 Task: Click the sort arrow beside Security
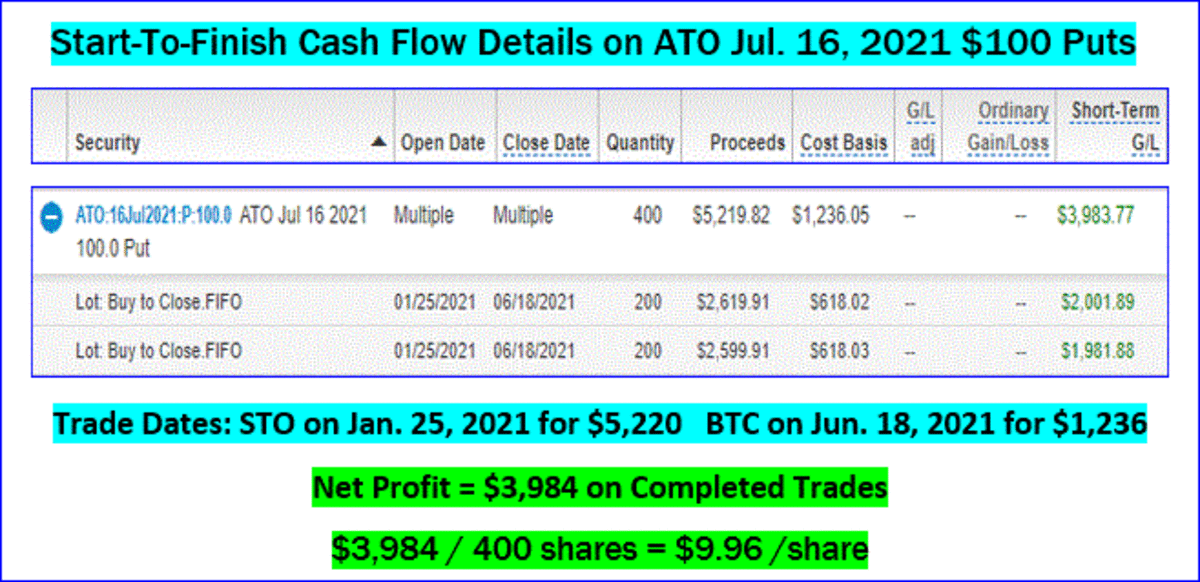[379, 143]
